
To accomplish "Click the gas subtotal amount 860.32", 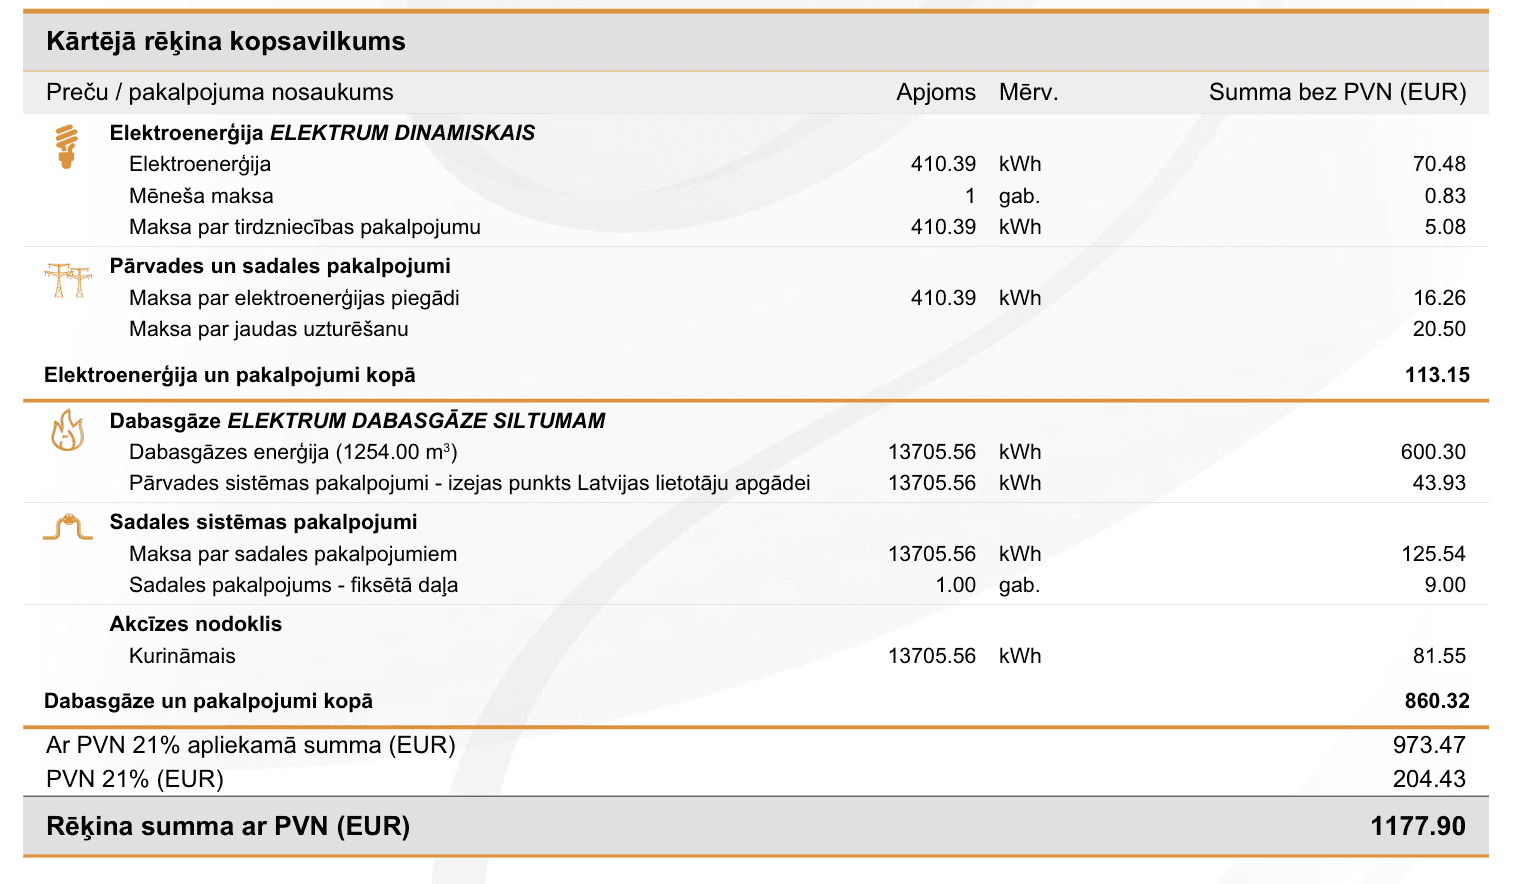I will click(1437, 701).
